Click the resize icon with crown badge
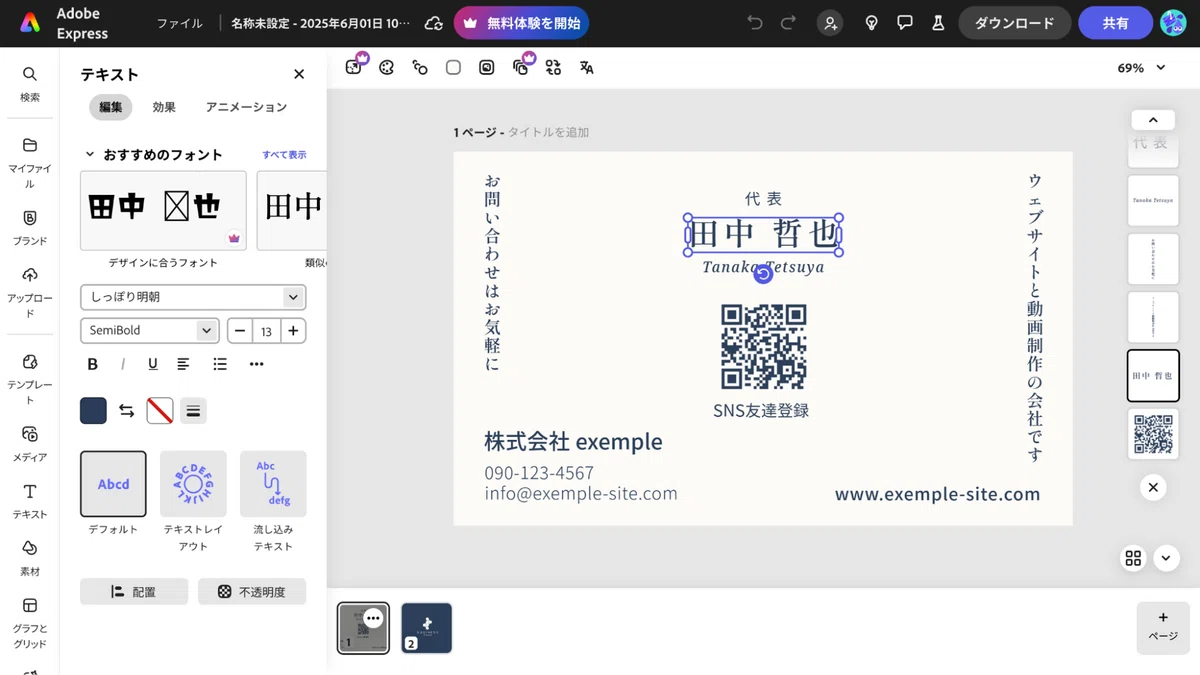Image resolution: width=1200 pixels, height=675 pixels. point(354,67)
